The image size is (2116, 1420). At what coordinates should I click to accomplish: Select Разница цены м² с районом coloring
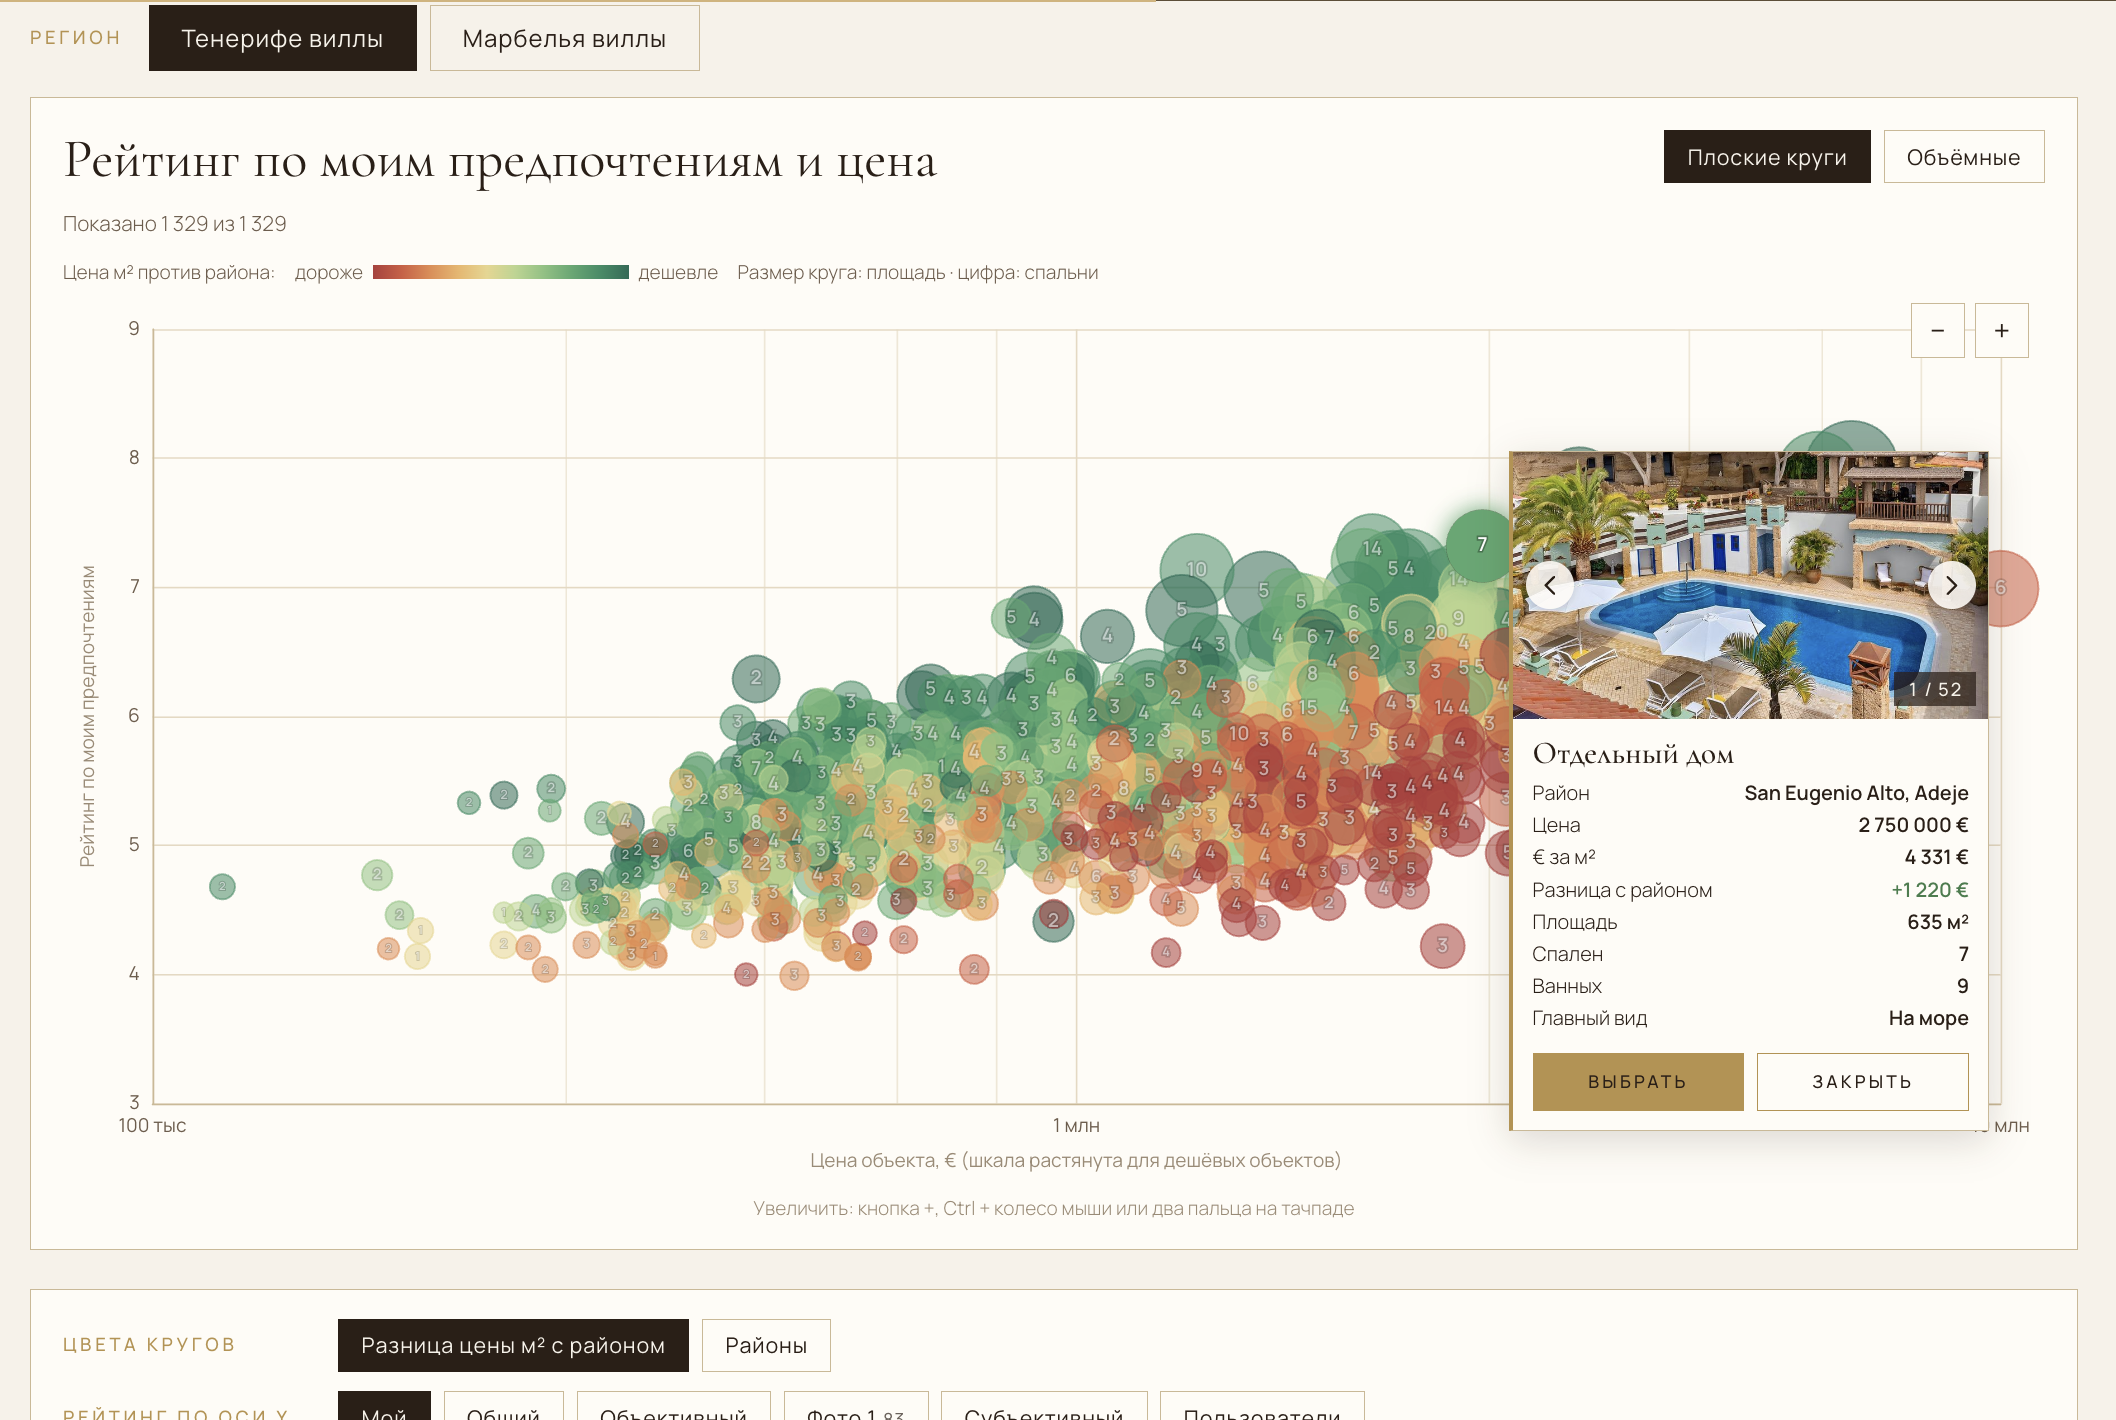click(x=513, y=1345)
